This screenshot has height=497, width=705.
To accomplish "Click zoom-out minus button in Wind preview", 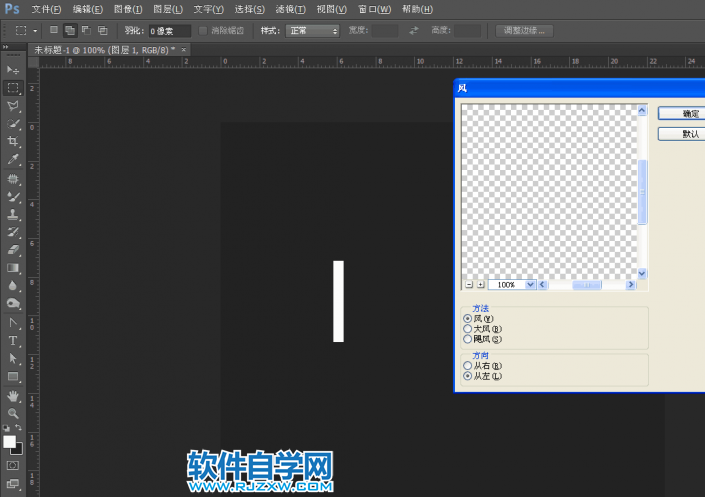I will (469, 285).
